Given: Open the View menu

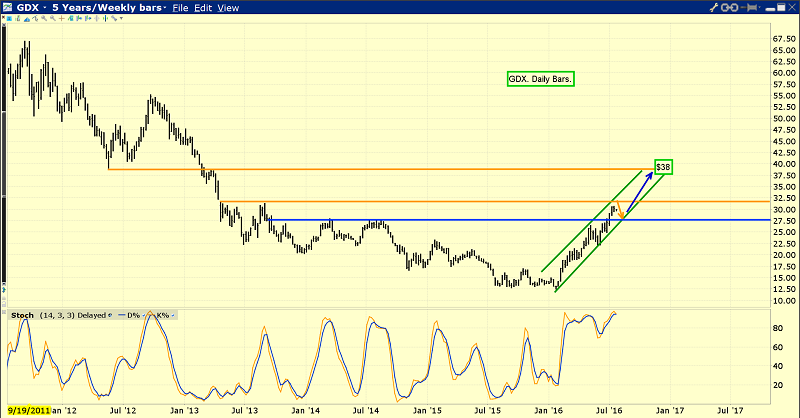Looking at the screenshot, I should 228,8.
